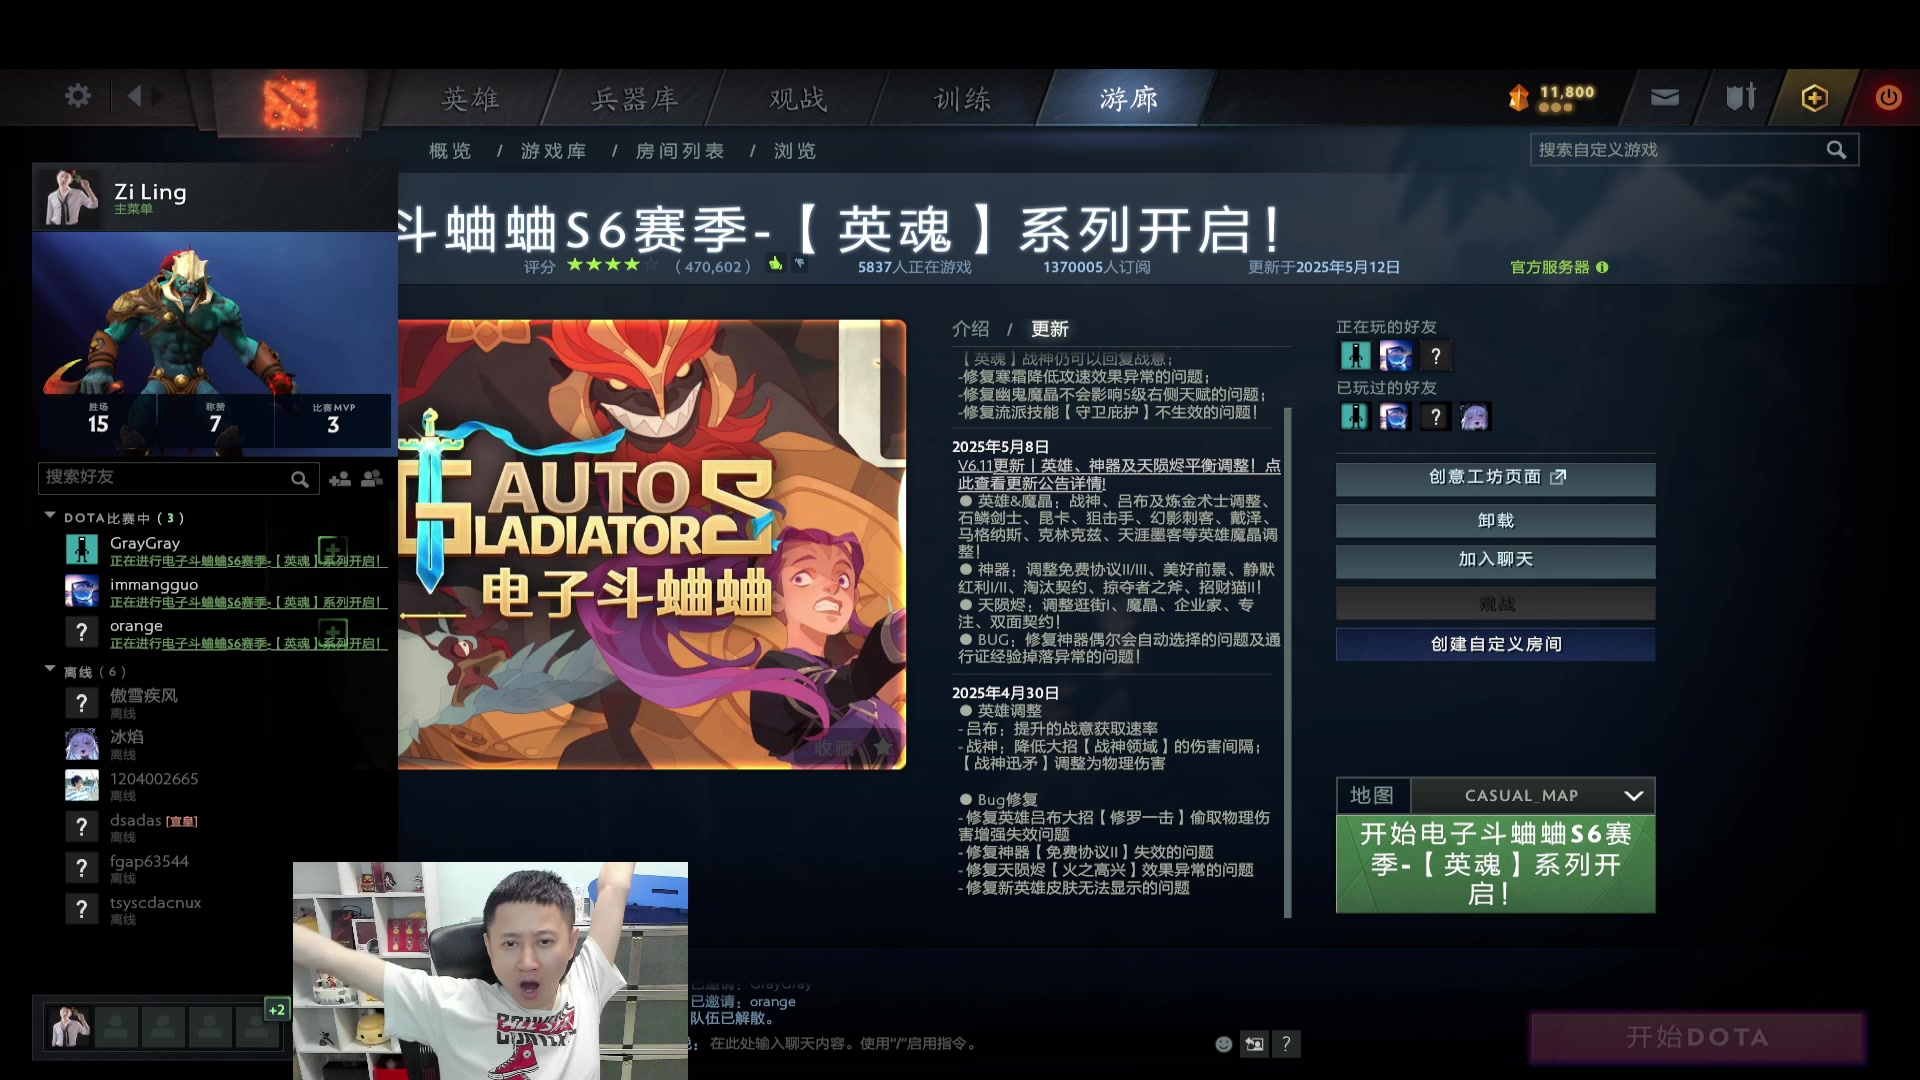Click the friend search magnifier icon
The height and width of the screenshot is (1080, 1920).
coord(299,480)
